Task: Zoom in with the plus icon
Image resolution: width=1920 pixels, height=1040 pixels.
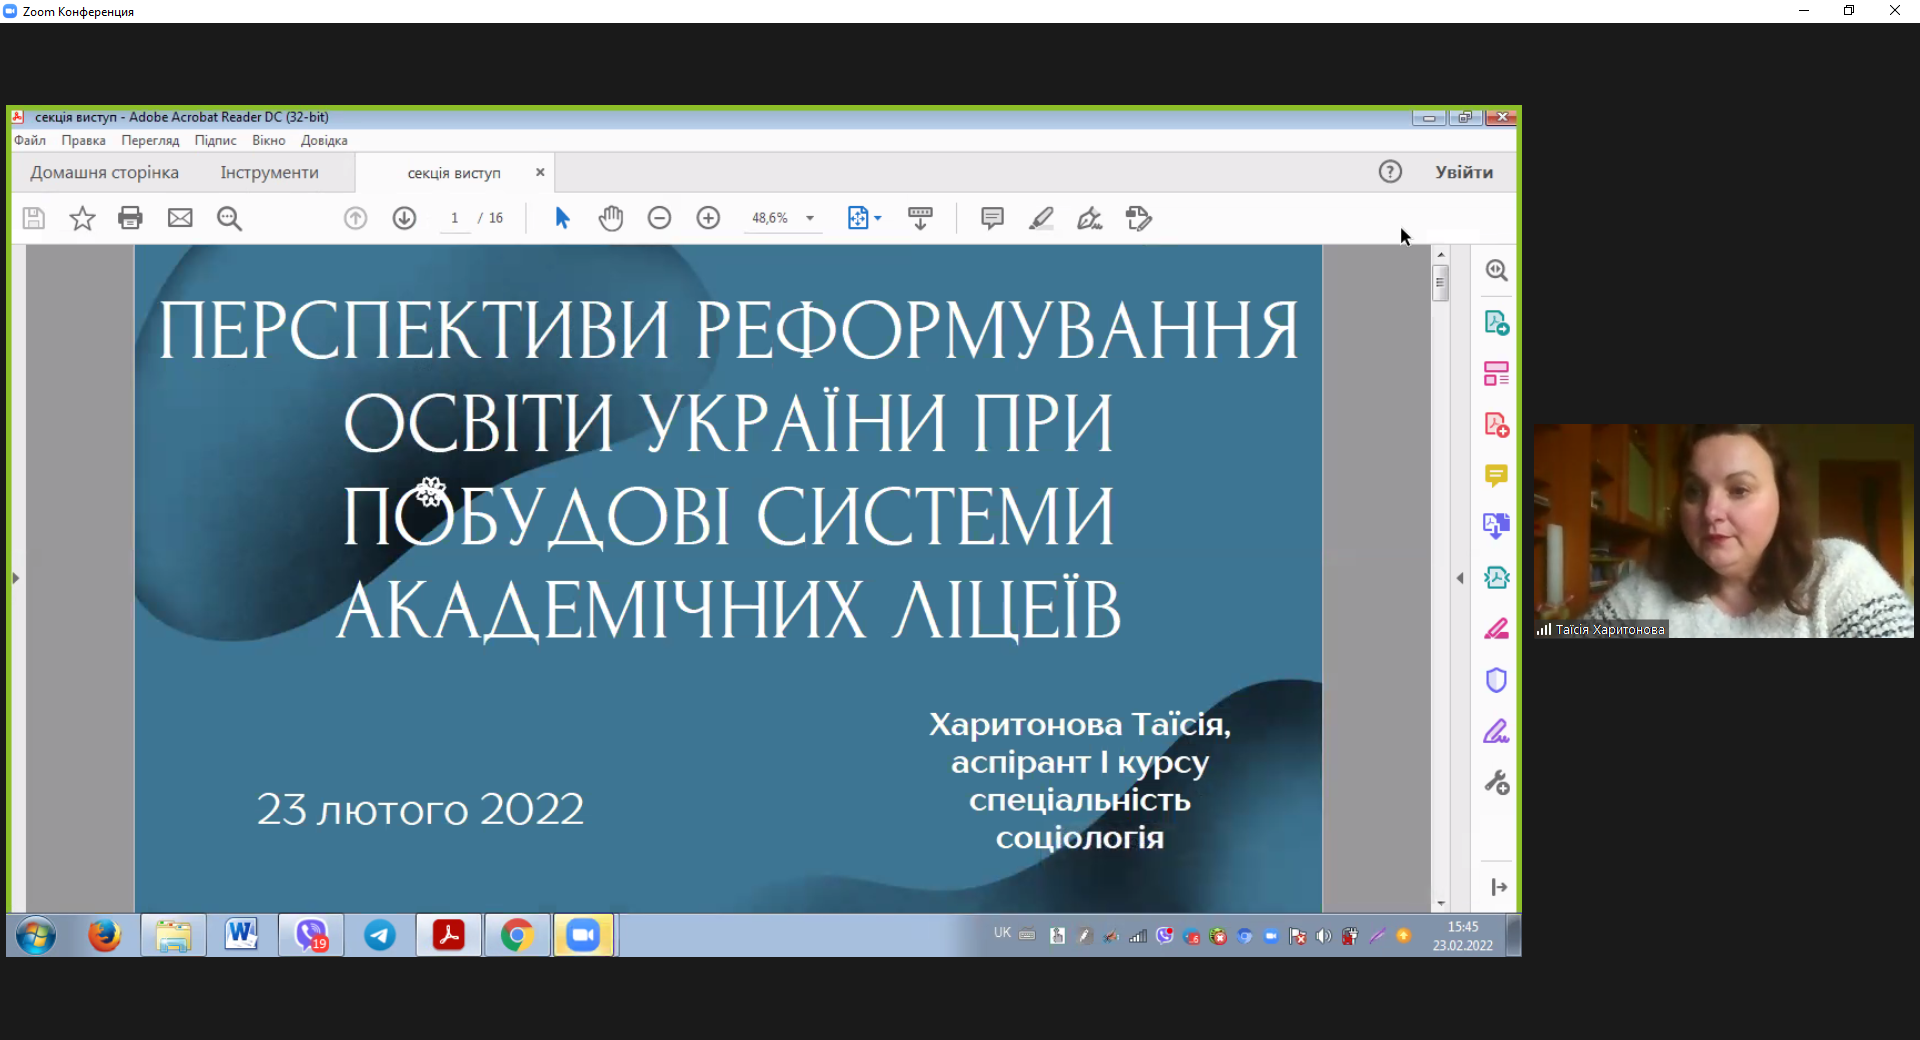Action: 708,218
